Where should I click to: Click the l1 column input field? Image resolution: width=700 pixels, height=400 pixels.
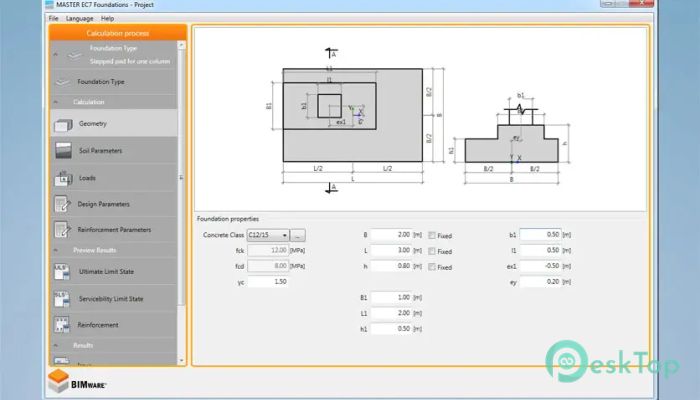540,250
